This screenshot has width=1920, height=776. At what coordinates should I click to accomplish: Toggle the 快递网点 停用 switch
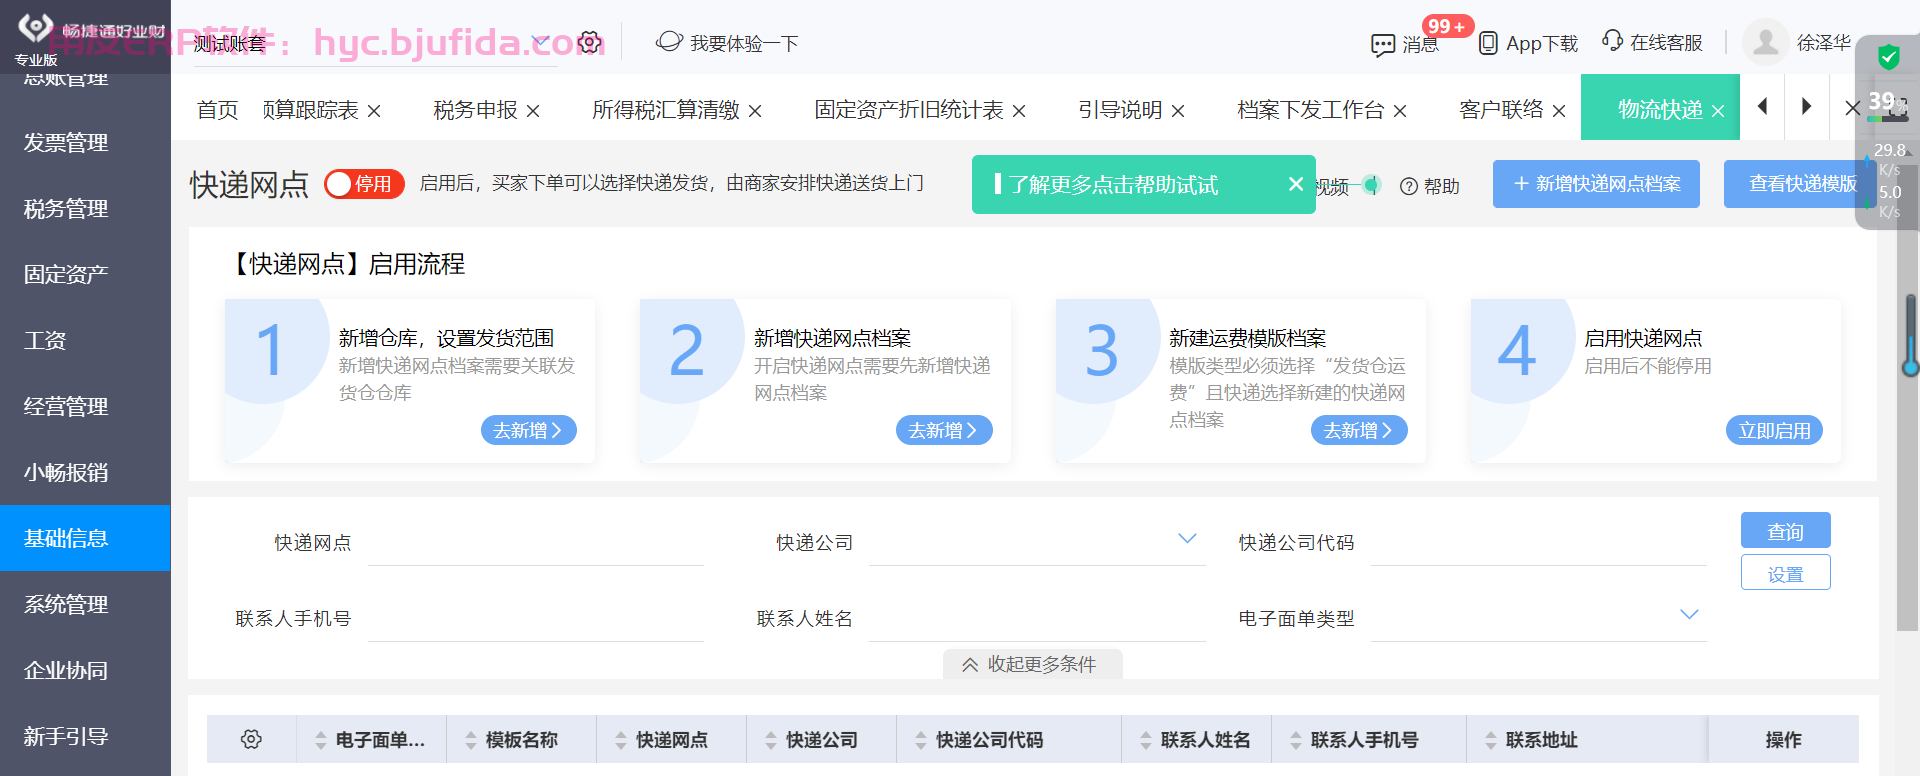(364, 184)
